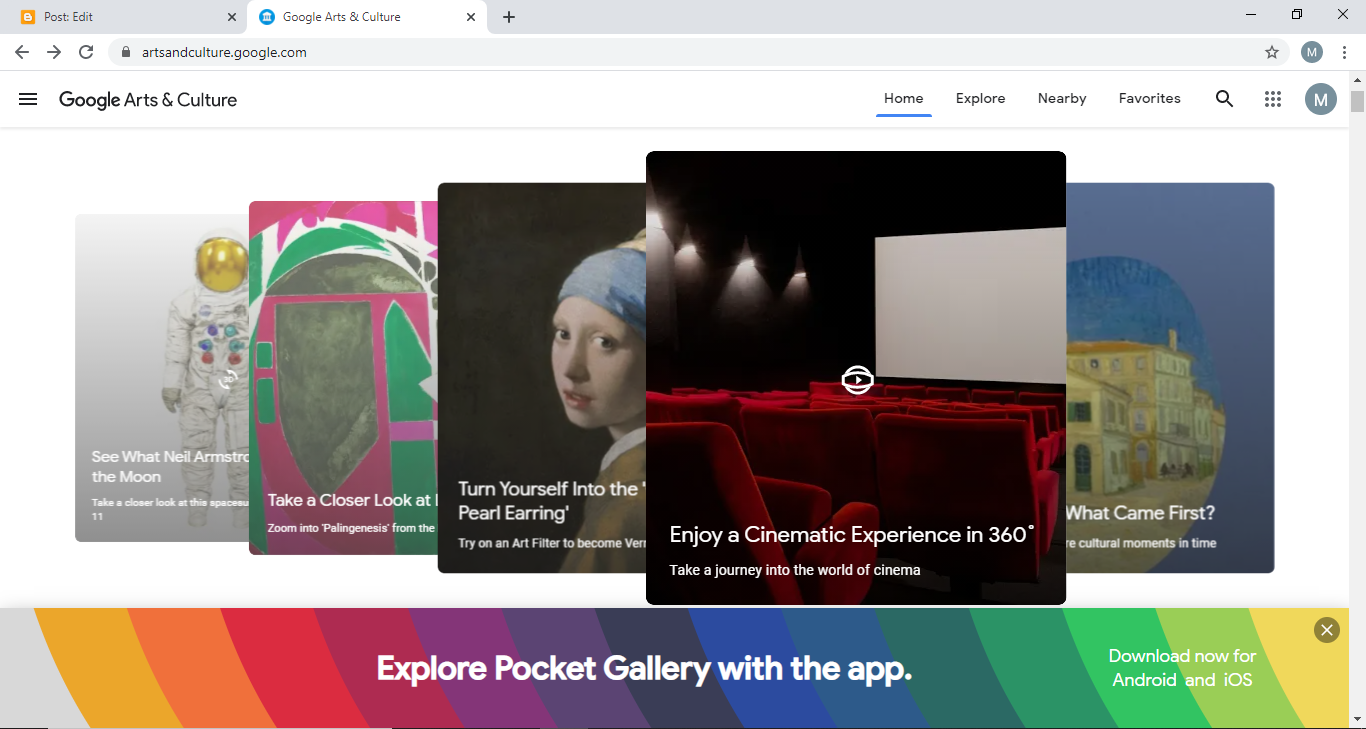Open the What Came First? card
Screen dimensions: 1366x729
click(1170, 378)
